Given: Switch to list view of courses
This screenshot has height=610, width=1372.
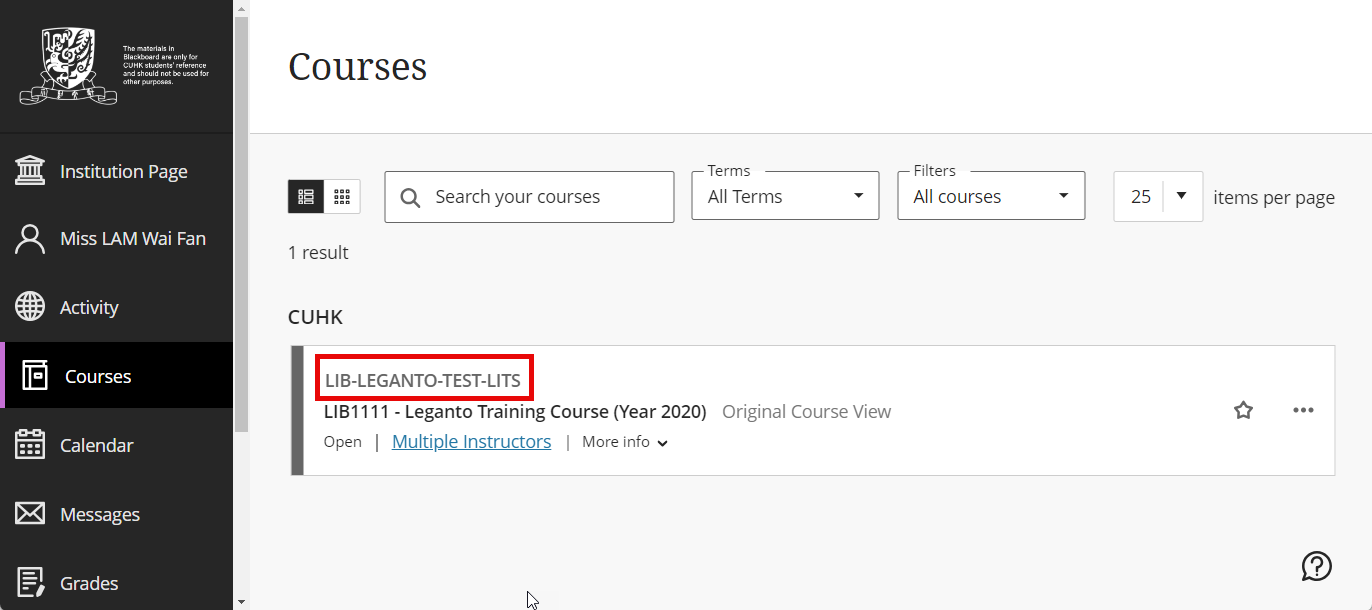Looking at the screenshot, I should [307, 196].
